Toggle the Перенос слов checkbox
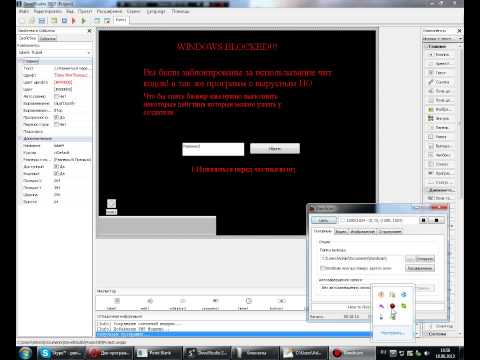Image resolution: width=480 pixels, height=360 pixels. pos(57,124)
